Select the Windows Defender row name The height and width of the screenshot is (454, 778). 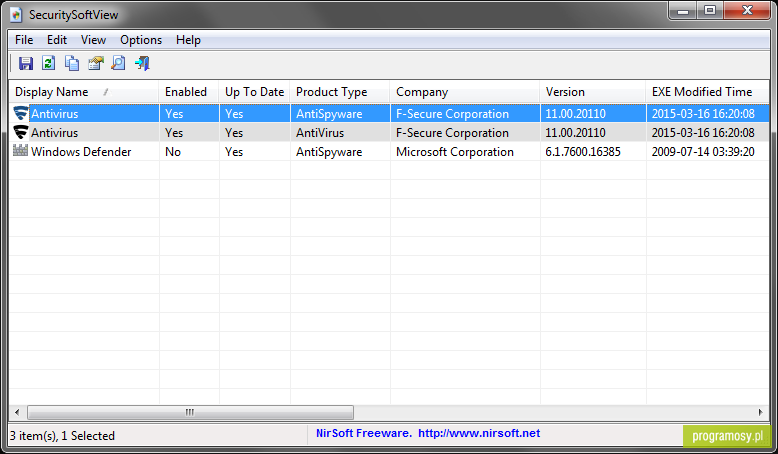[x=81, y=152]
